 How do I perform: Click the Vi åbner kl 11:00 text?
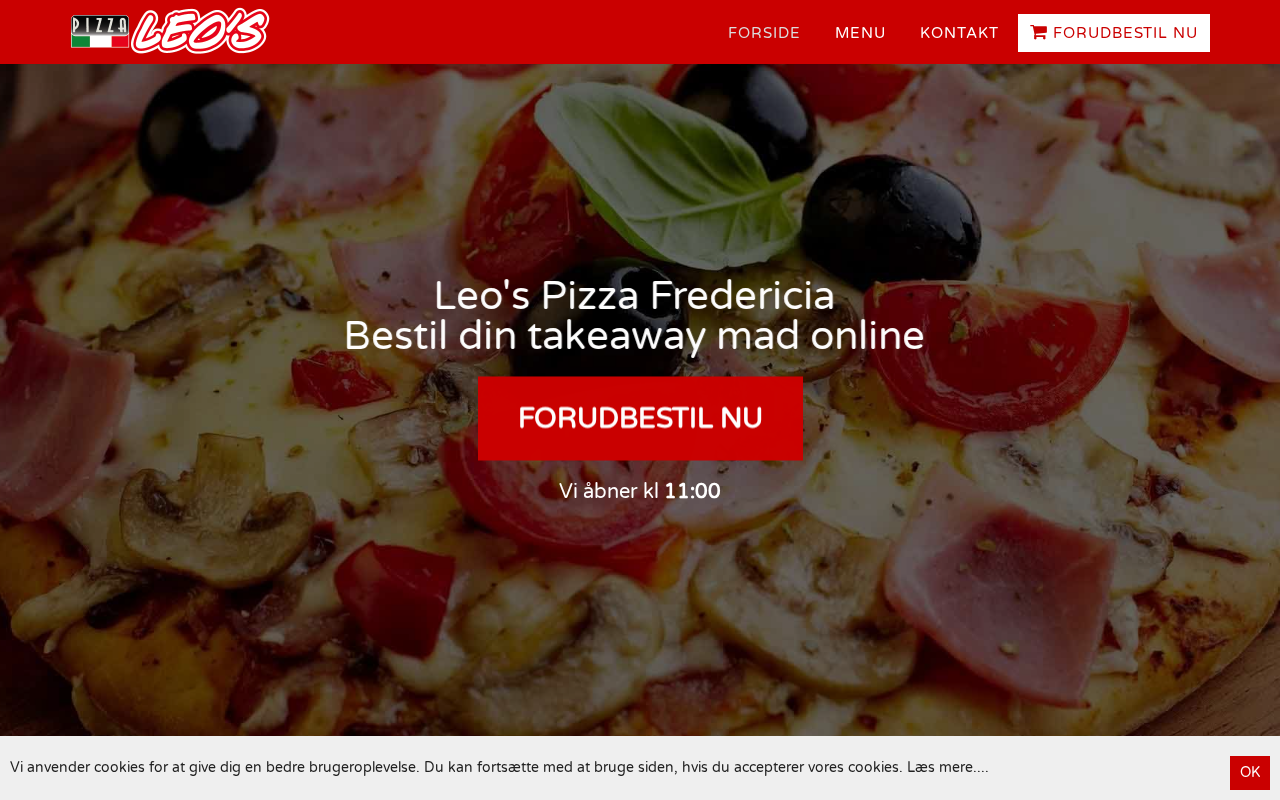[x=640, y=491]
